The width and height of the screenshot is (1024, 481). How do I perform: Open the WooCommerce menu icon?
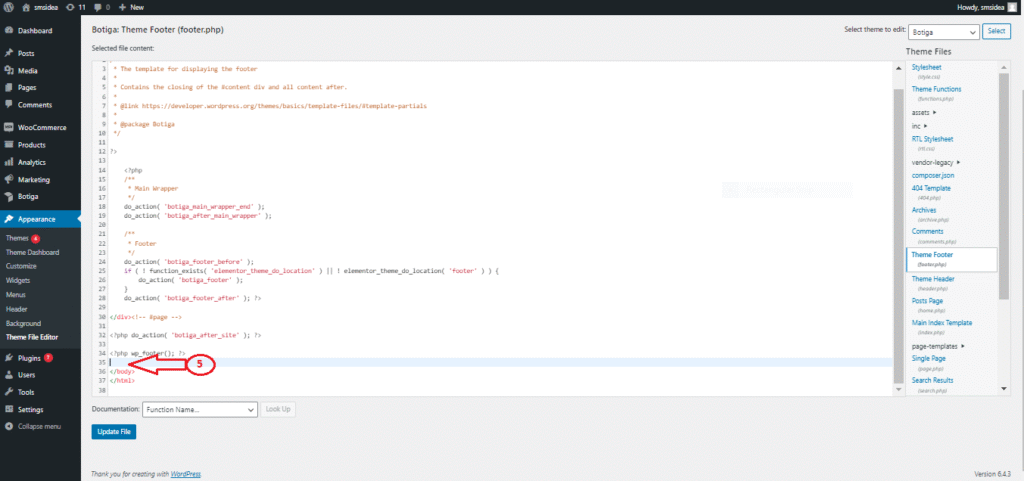[x=9, y=128]
